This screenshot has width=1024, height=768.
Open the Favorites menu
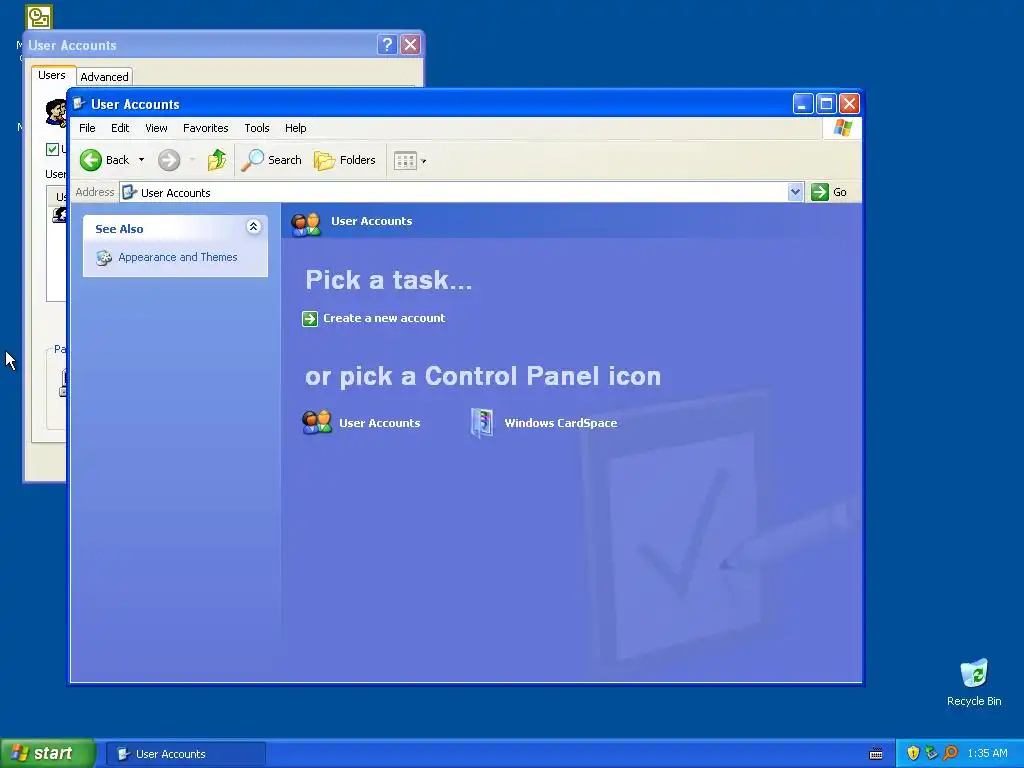[x=206, y=128]
